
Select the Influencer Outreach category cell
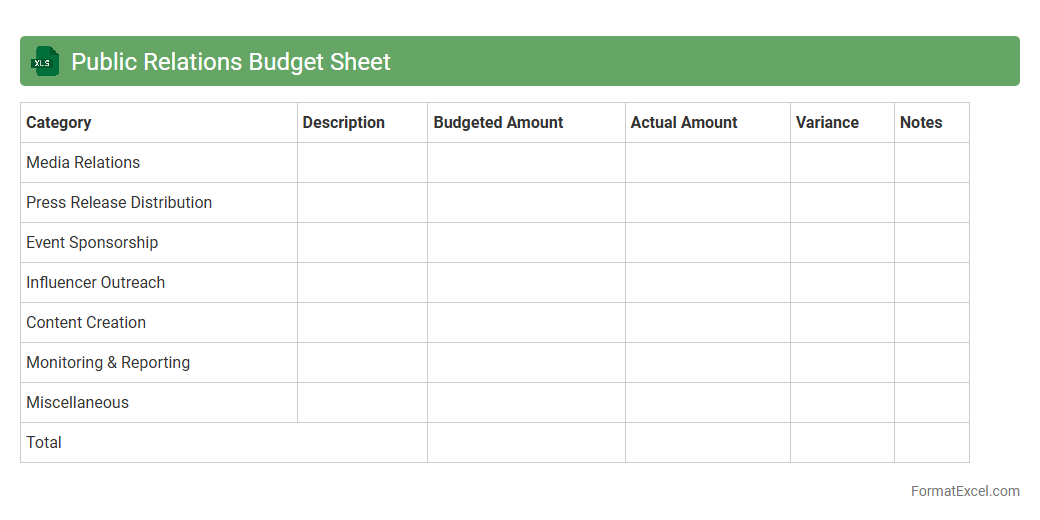point(96,283)
